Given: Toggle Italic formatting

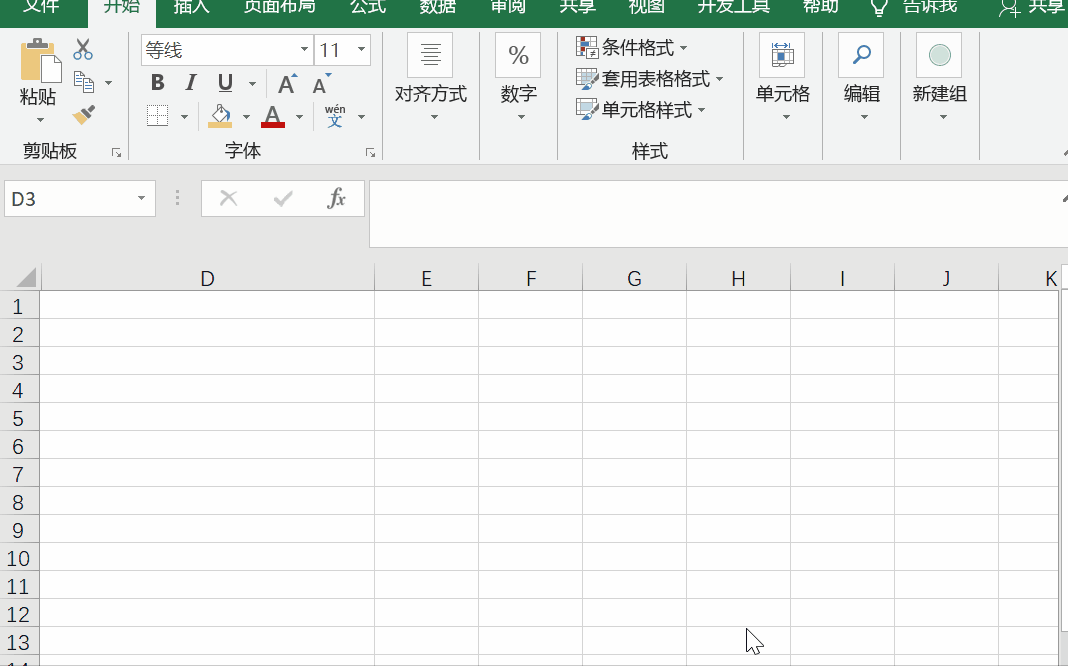Looking at the screenshot, I should pyautogui.click(x=191, y=83).
